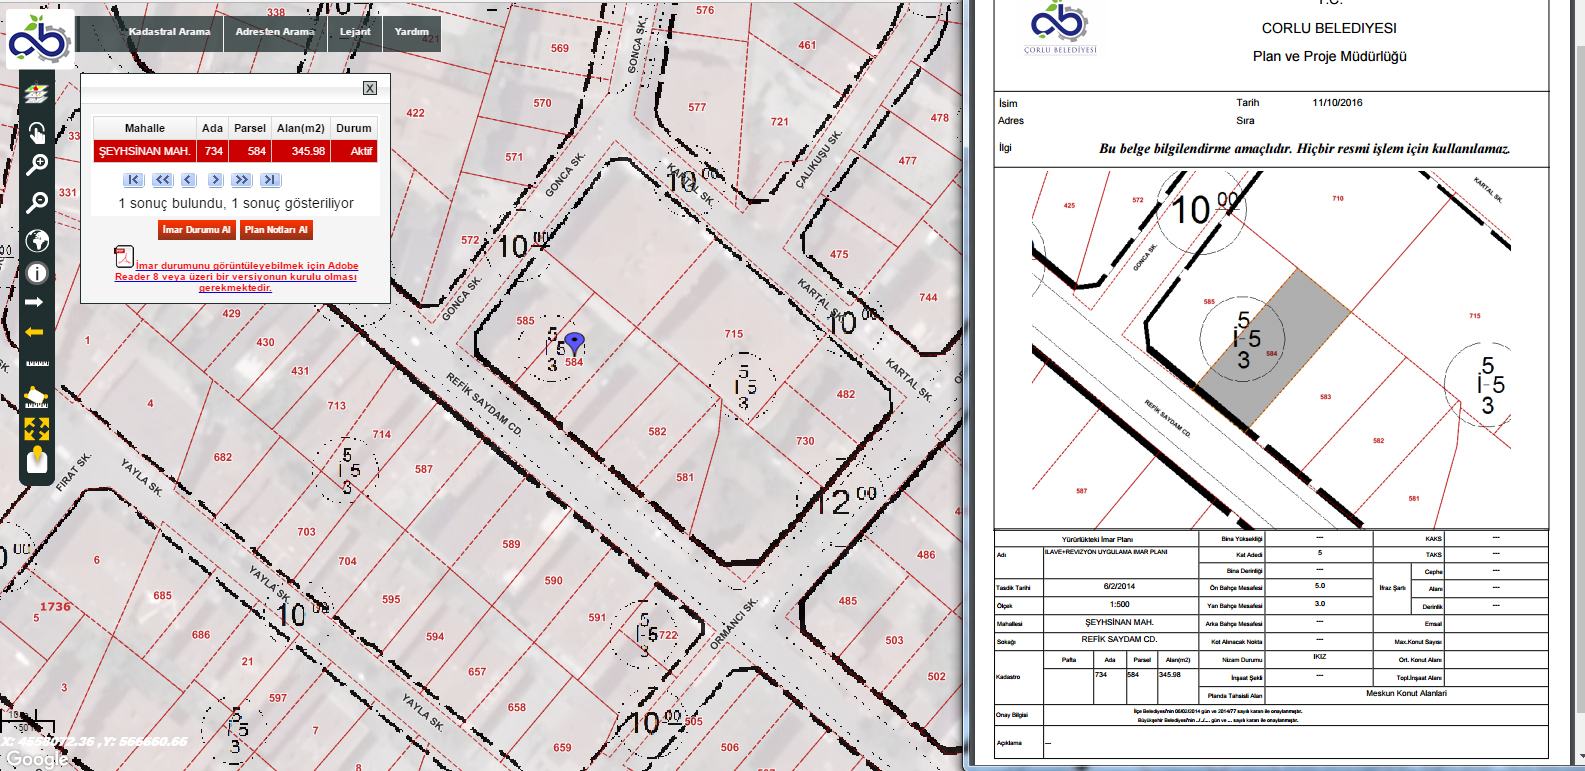Select the area measure tool
The height and width of the screenshot is (771, 1585).
point(36,397)
